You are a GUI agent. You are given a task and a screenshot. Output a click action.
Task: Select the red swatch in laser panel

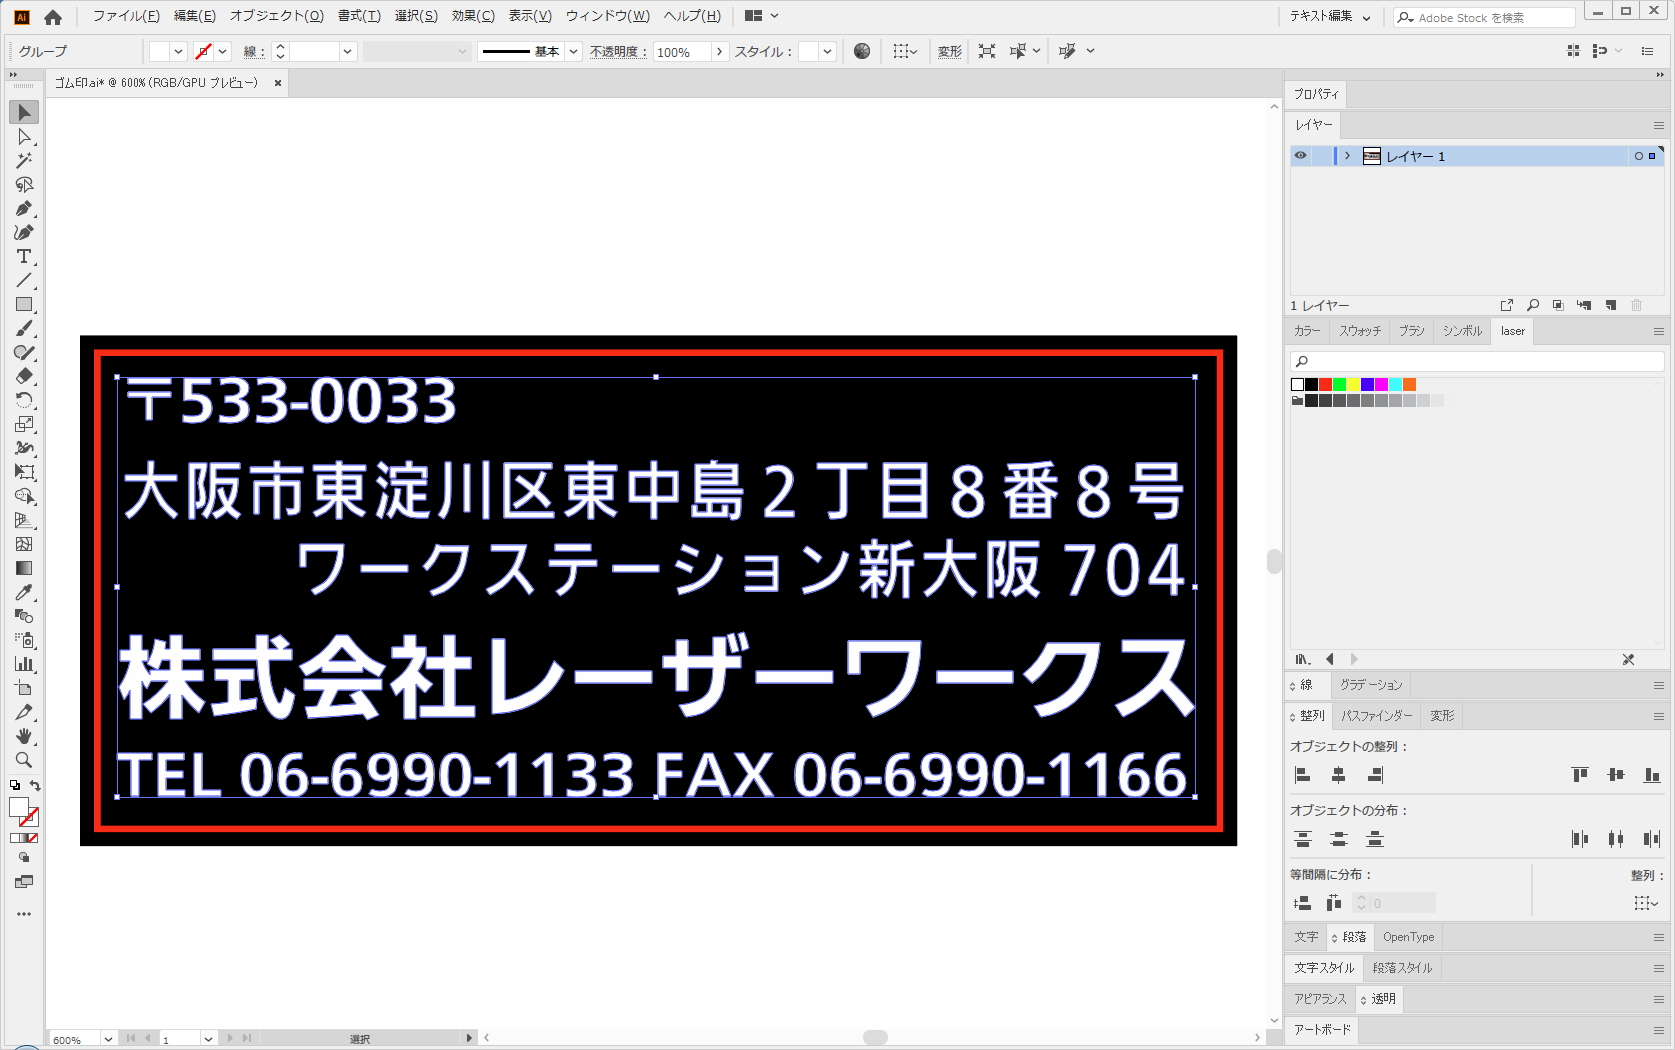tap(1325, 385)
